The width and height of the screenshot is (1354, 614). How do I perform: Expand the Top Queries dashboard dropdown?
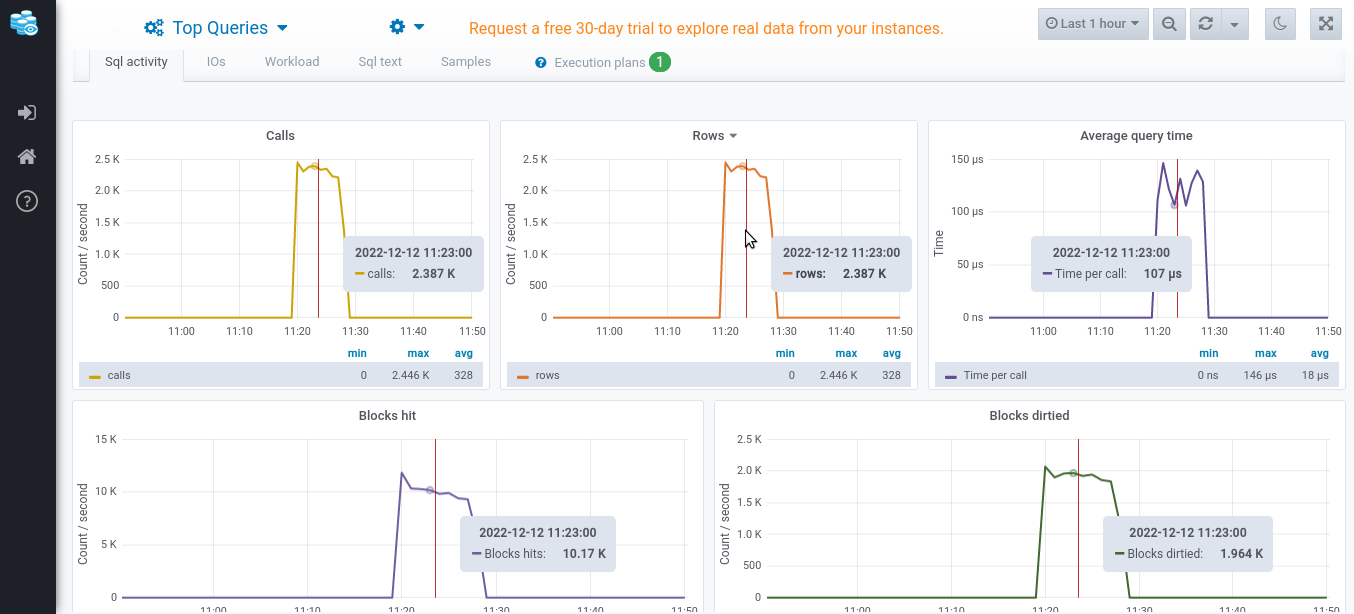click(x=217, y=28)
